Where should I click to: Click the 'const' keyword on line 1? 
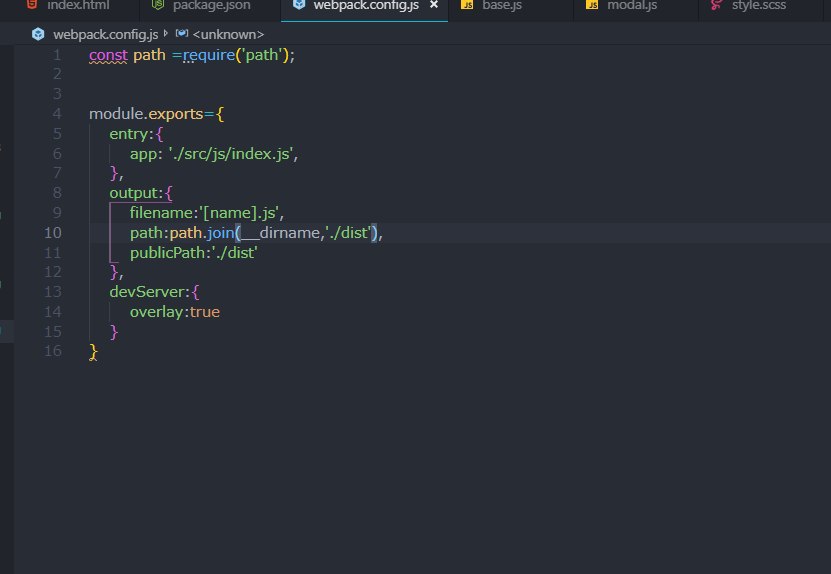(108, 55)
